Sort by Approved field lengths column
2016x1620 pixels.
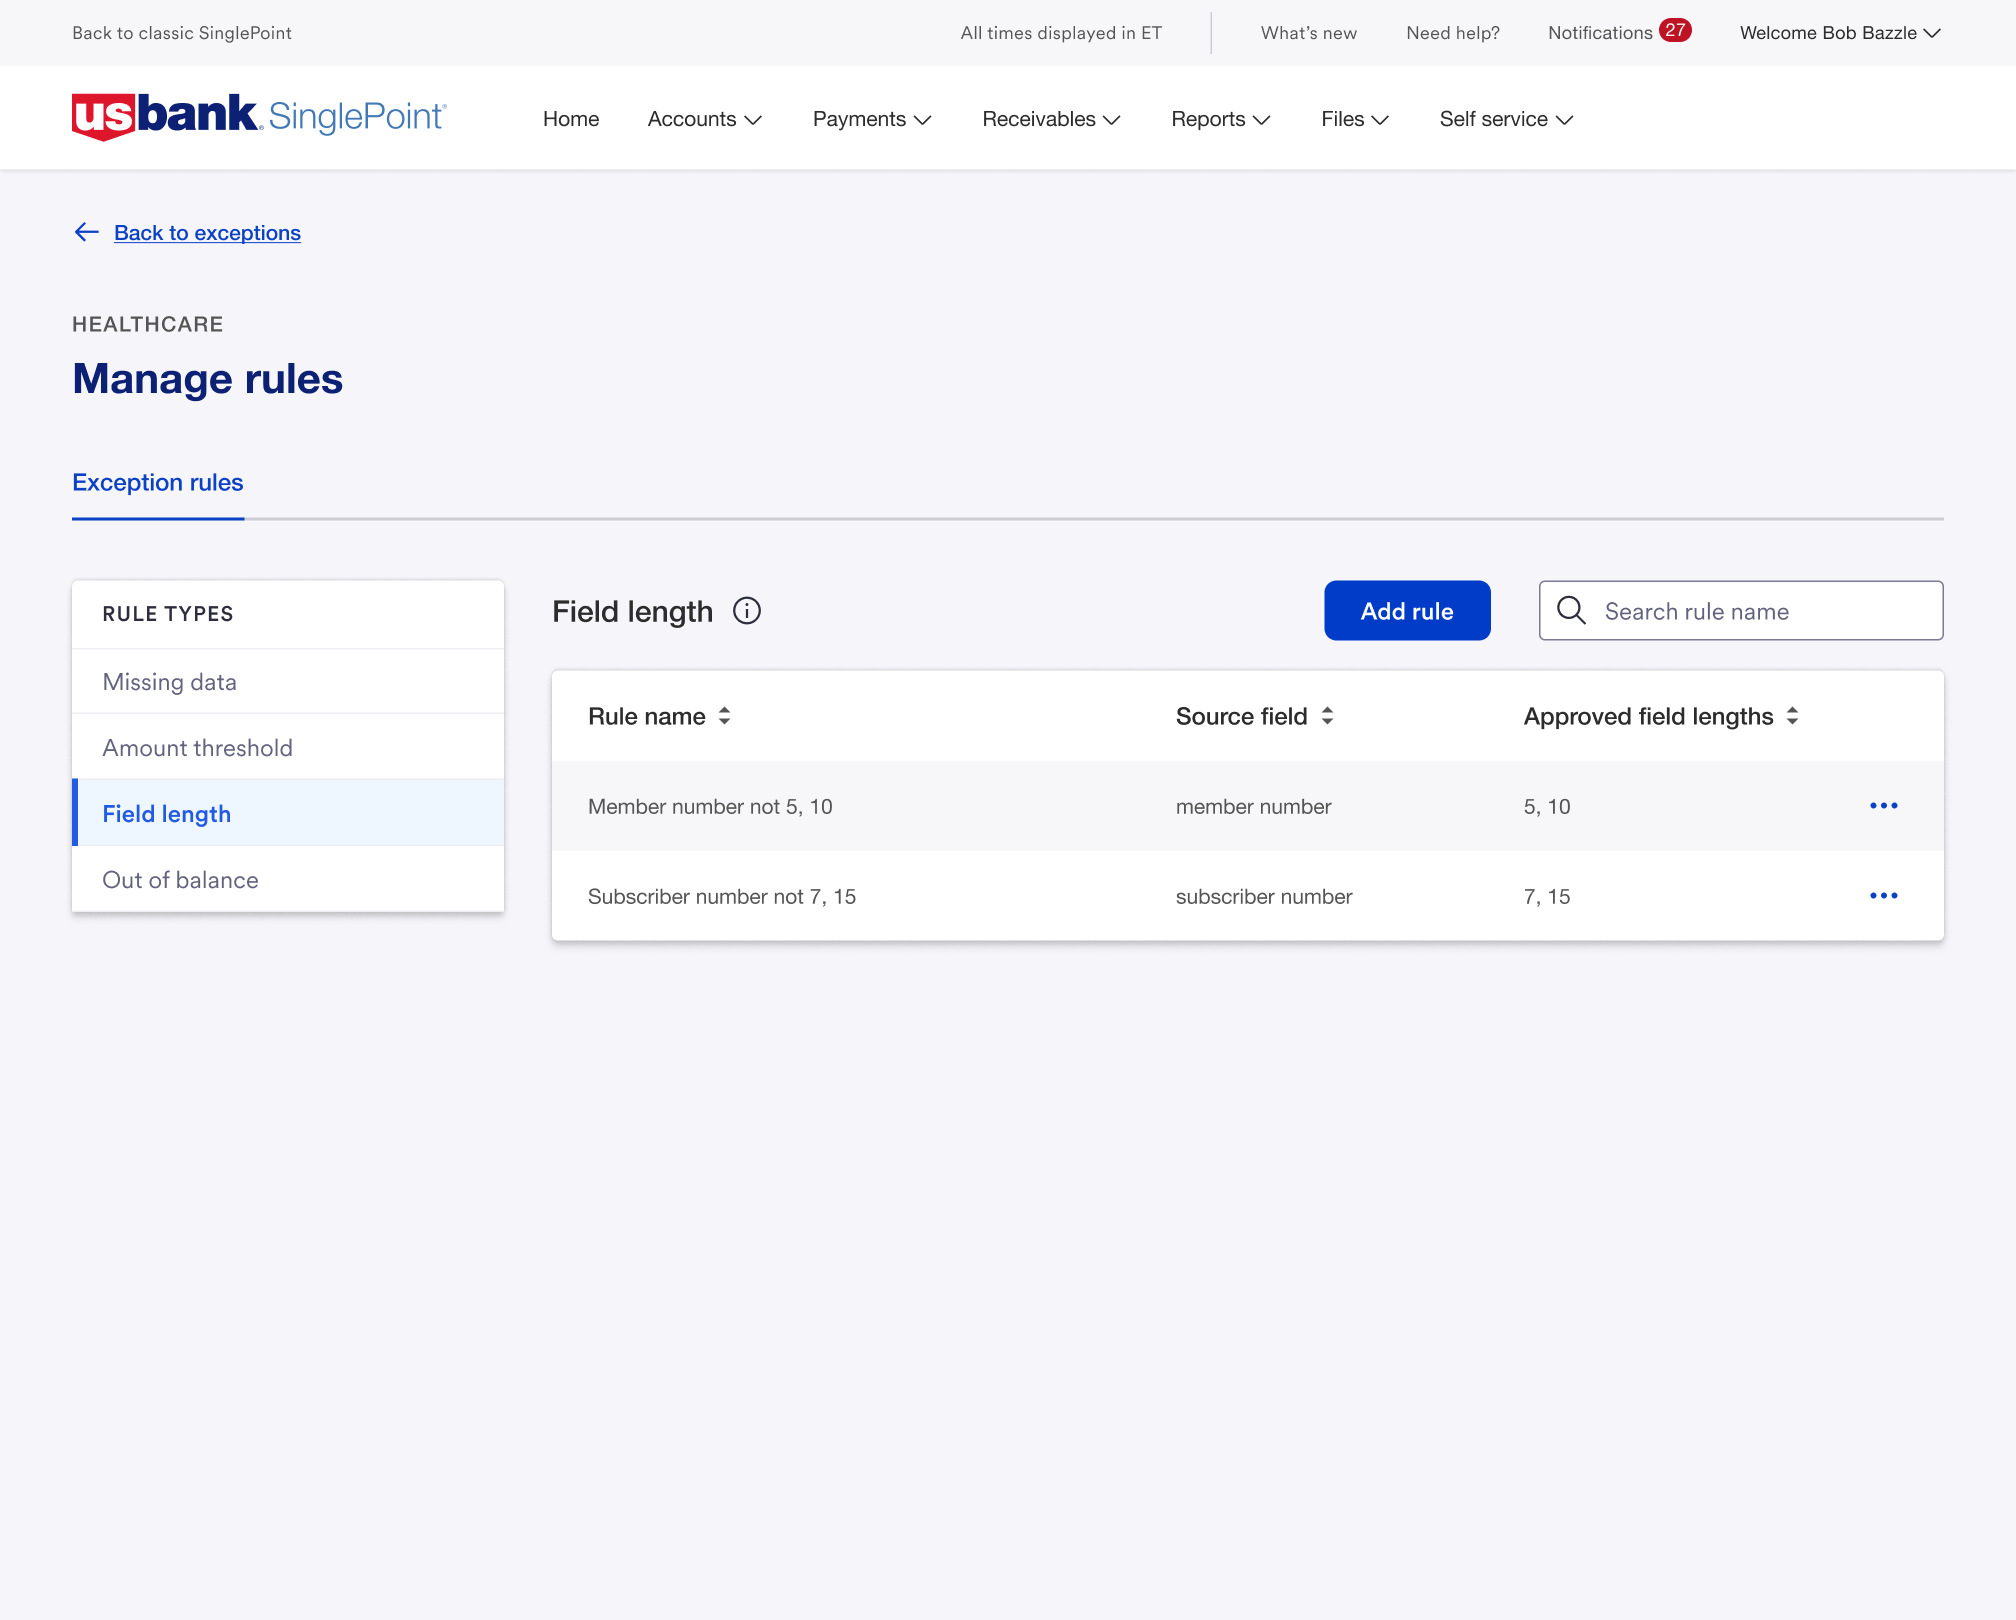[1793, 716]
